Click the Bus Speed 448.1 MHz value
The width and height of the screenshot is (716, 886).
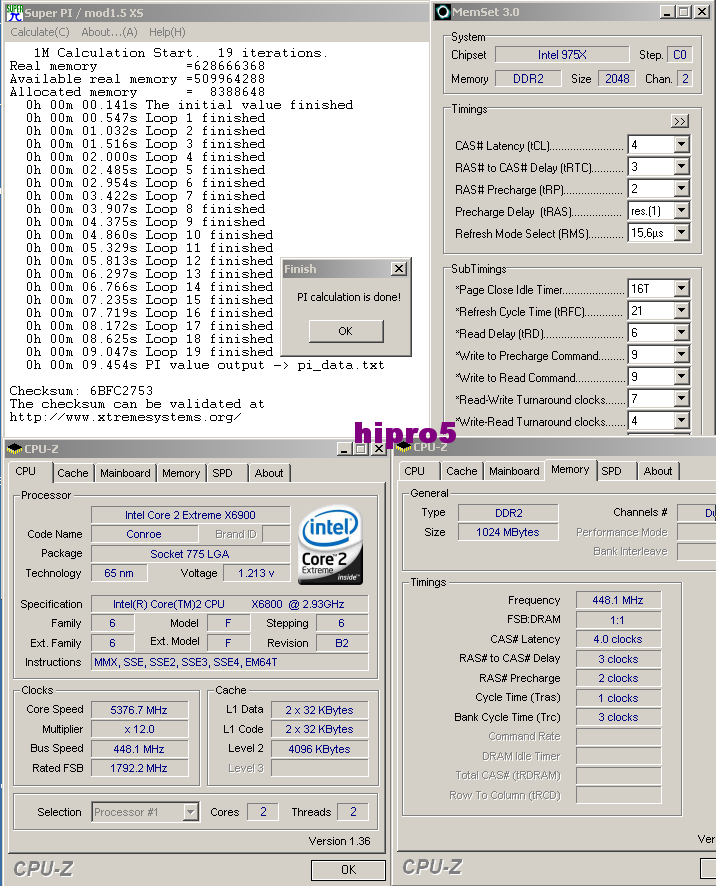(x=139, y=749)
